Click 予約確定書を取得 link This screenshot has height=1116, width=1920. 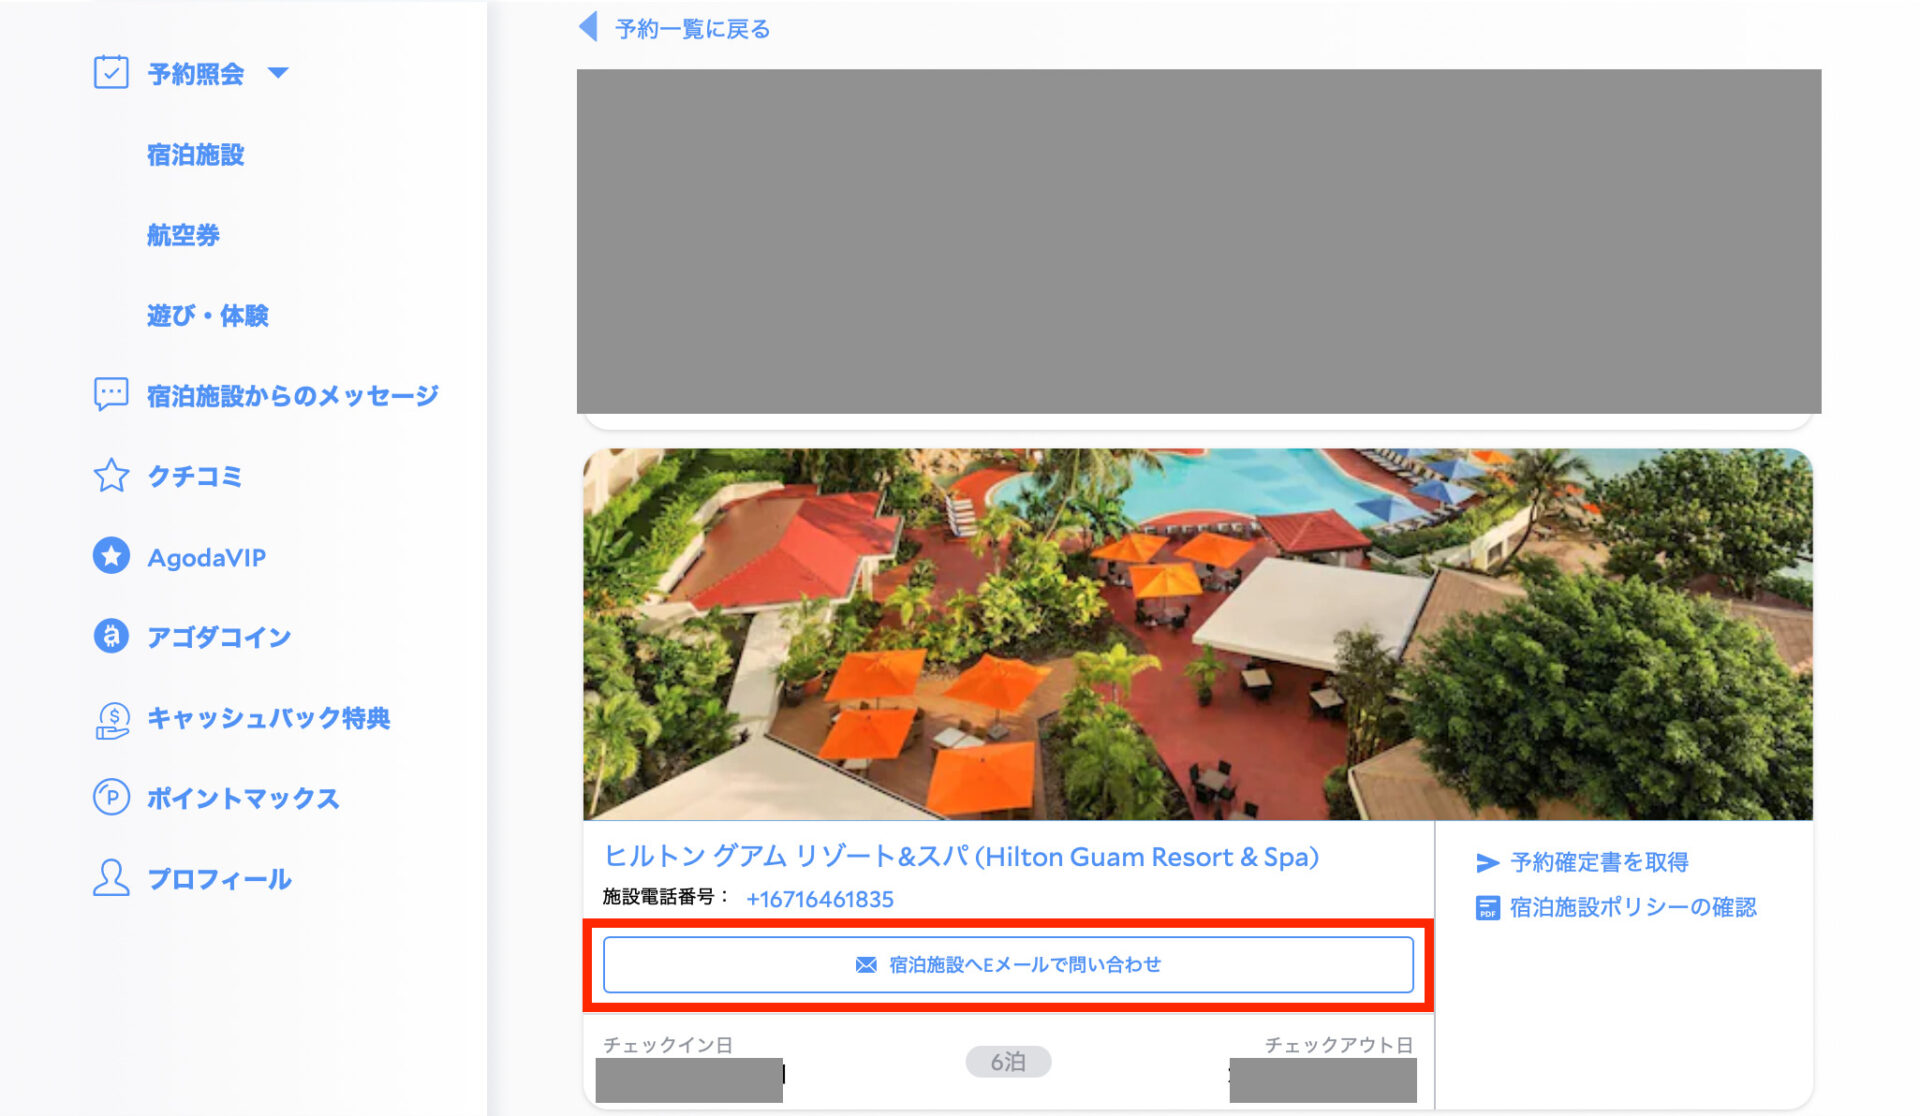[x=1600, y=862]
